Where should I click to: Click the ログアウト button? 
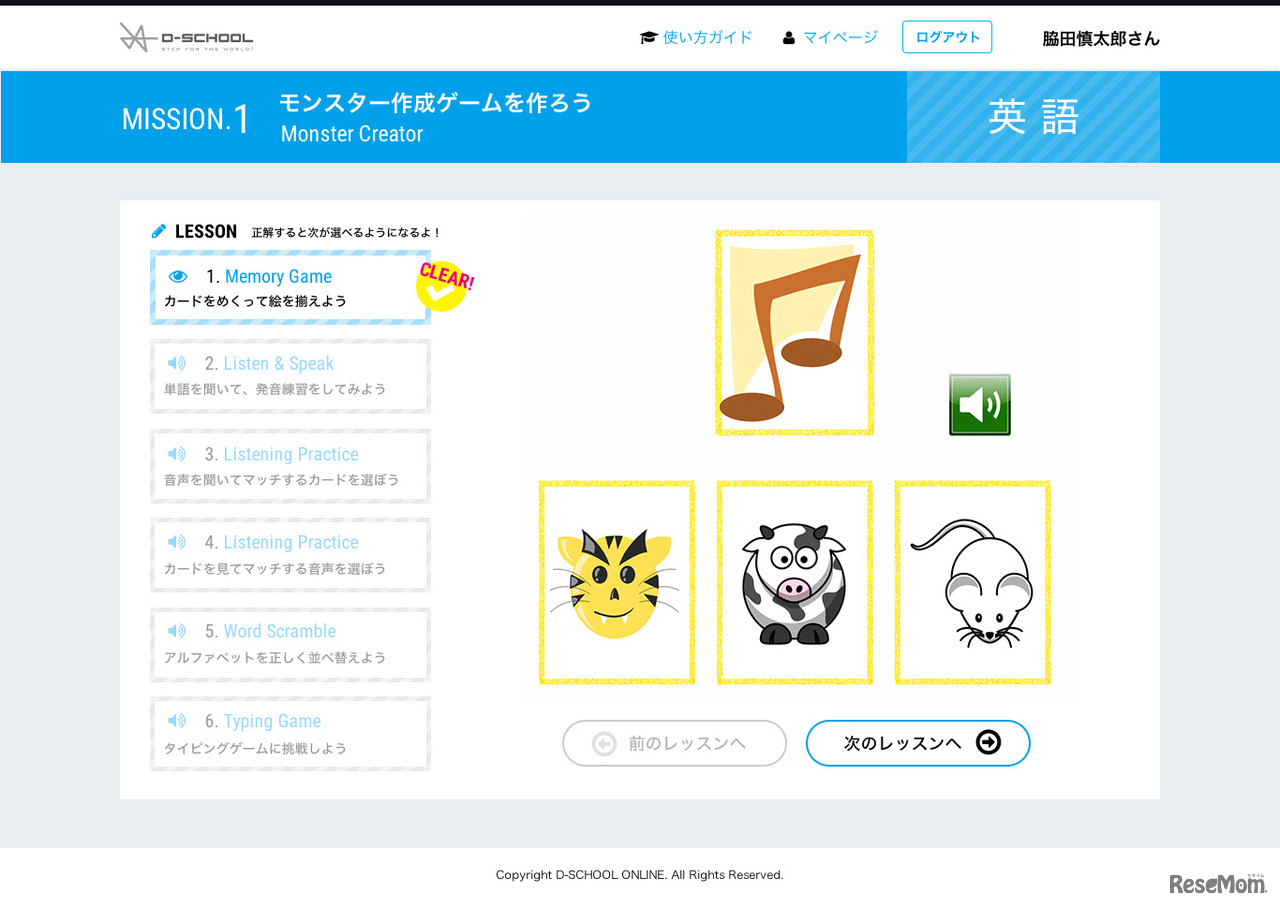[946, 37]
